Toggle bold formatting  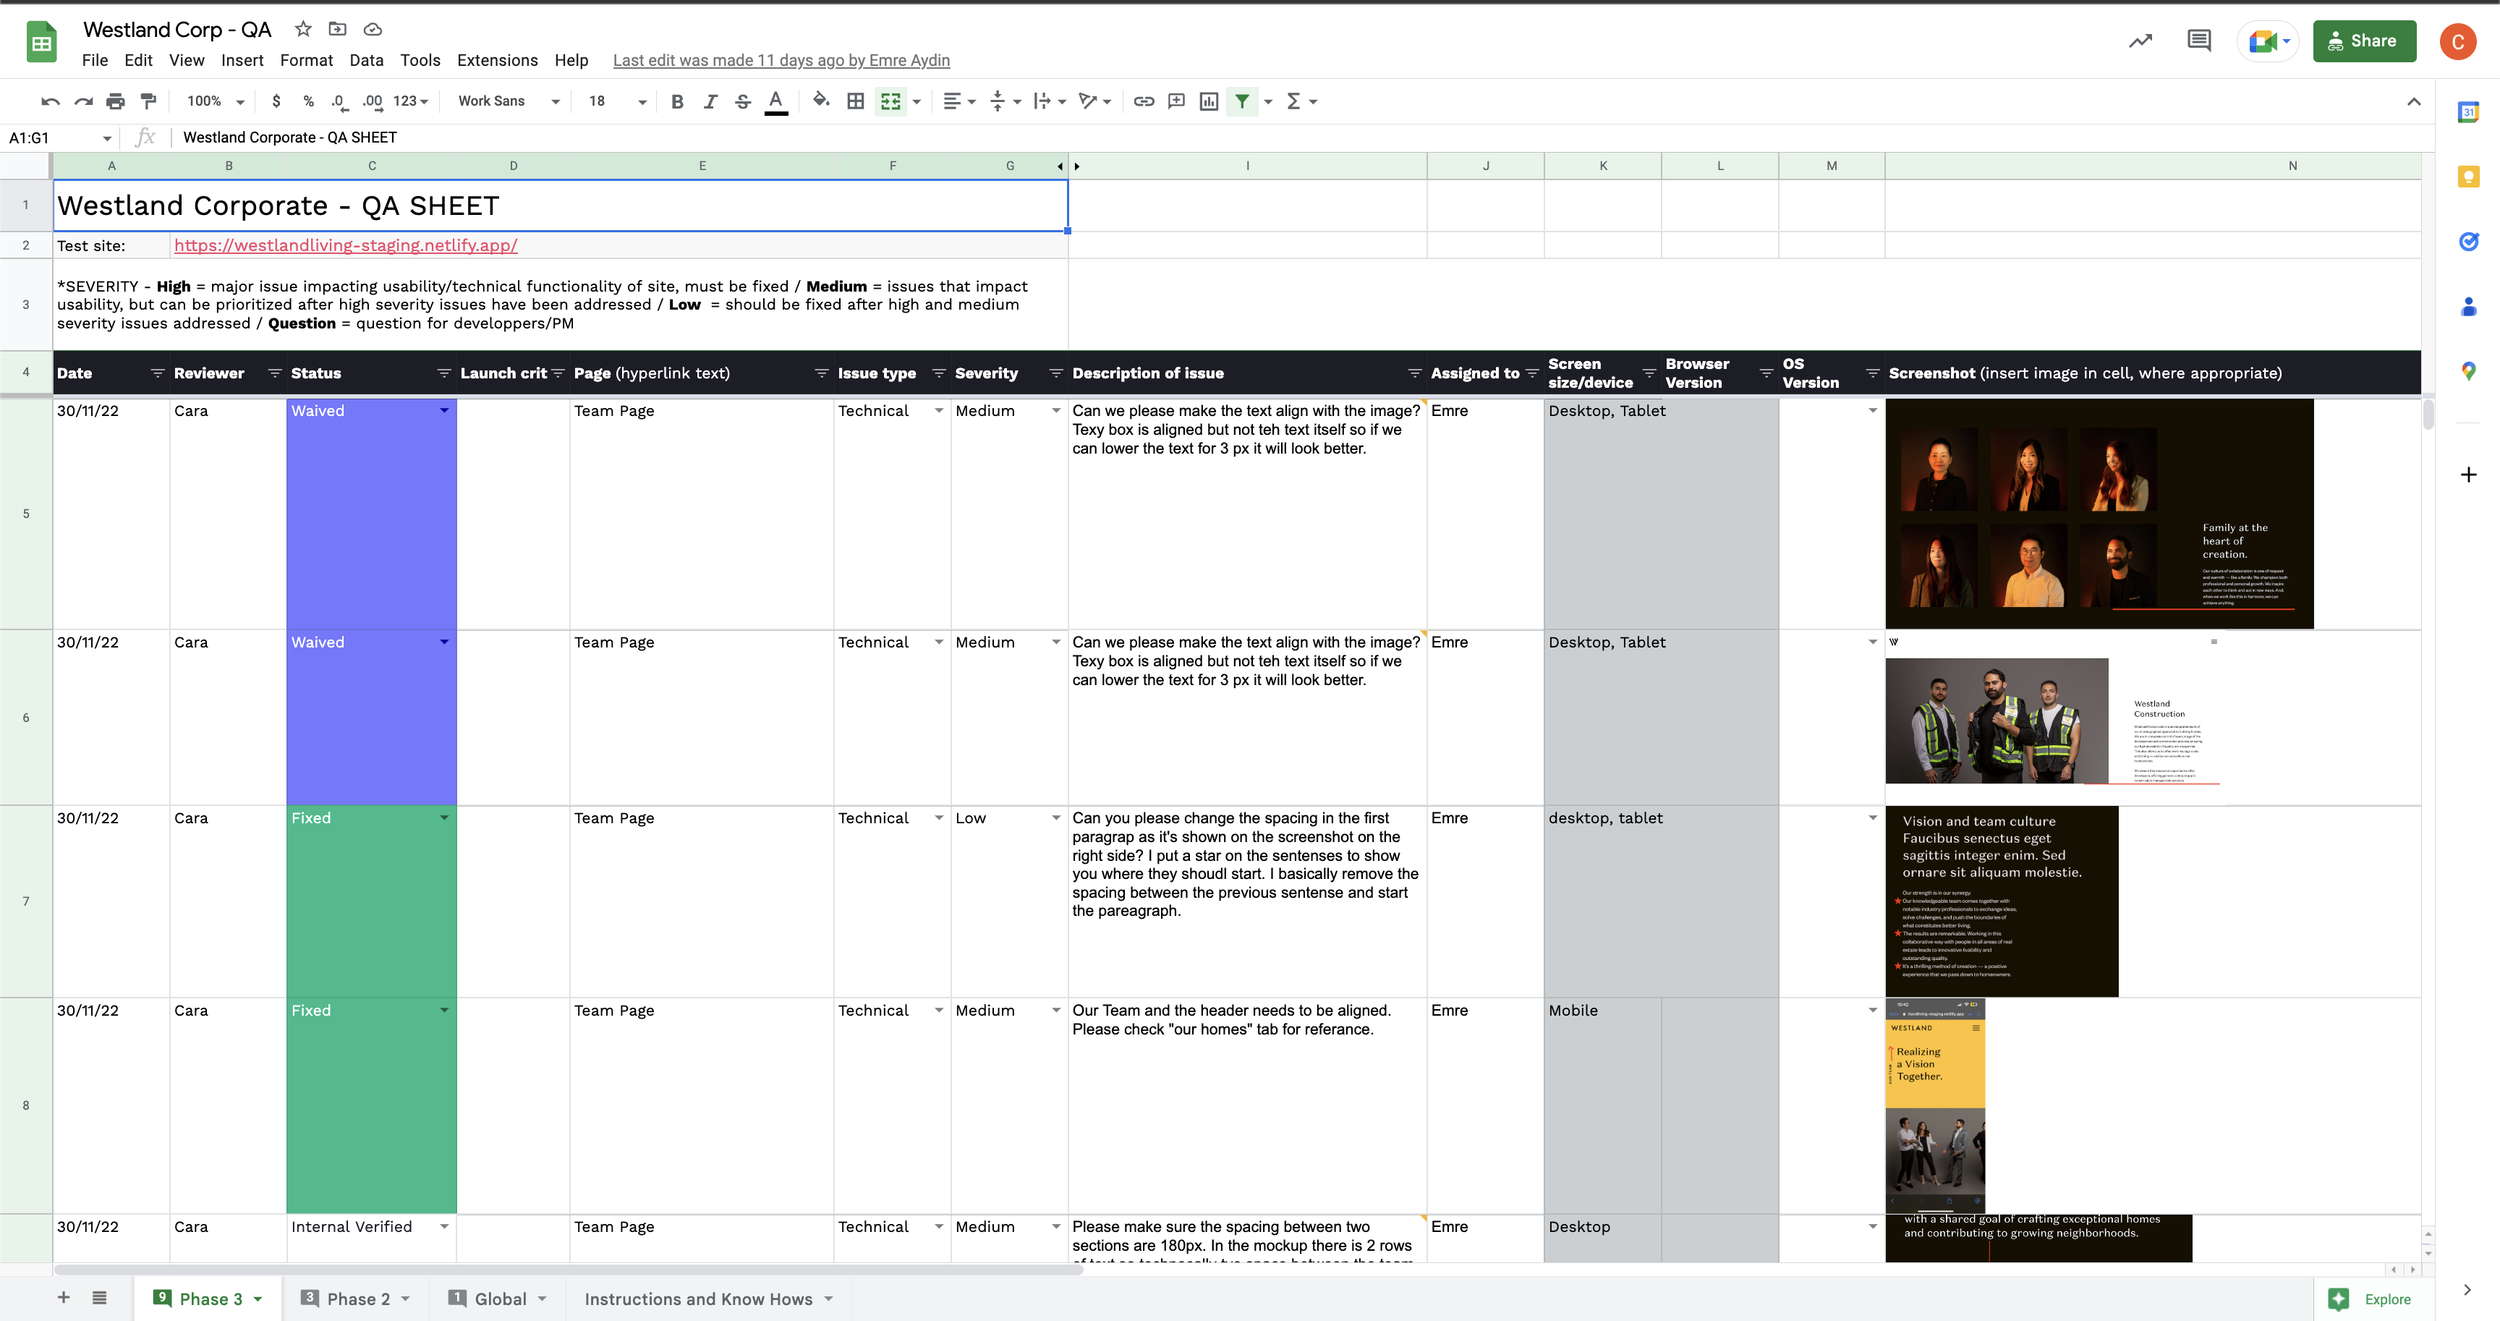coord(677,101)
